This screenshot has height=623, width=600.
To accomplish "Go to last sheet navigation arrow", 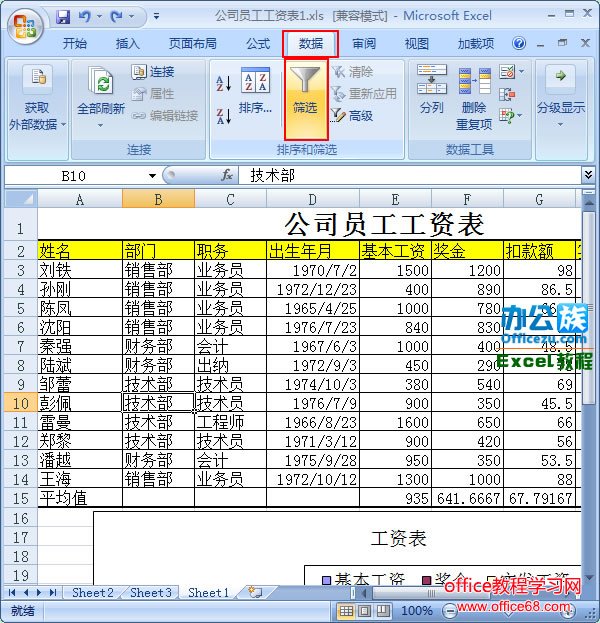I will point(53,592).
